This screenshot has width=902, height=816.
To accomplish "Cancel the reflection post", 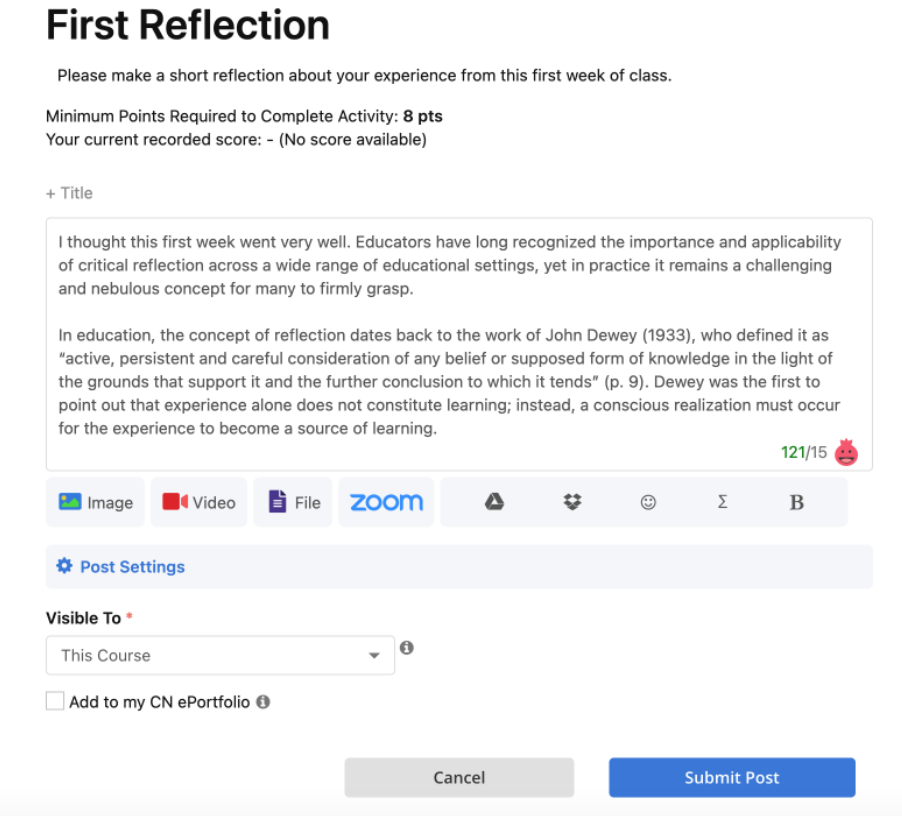I will point(459,777).
